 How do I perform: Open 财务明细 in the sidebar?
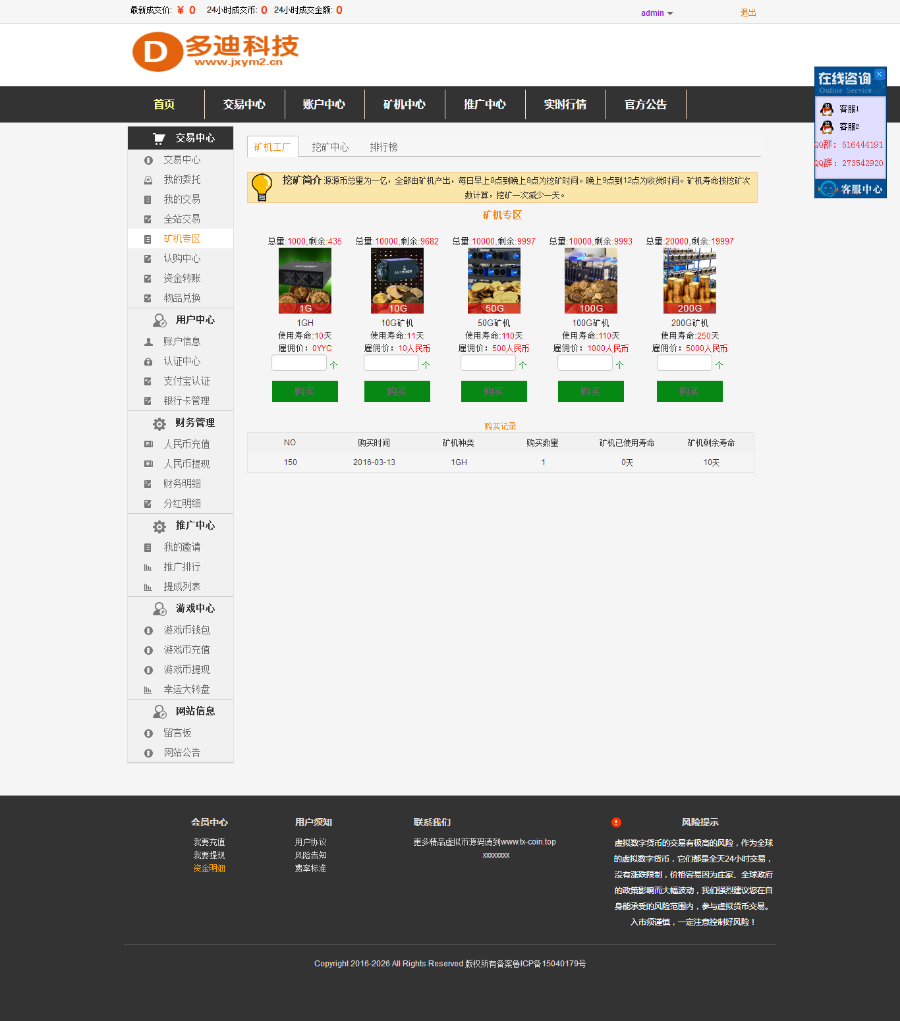(x=182, y=484)
